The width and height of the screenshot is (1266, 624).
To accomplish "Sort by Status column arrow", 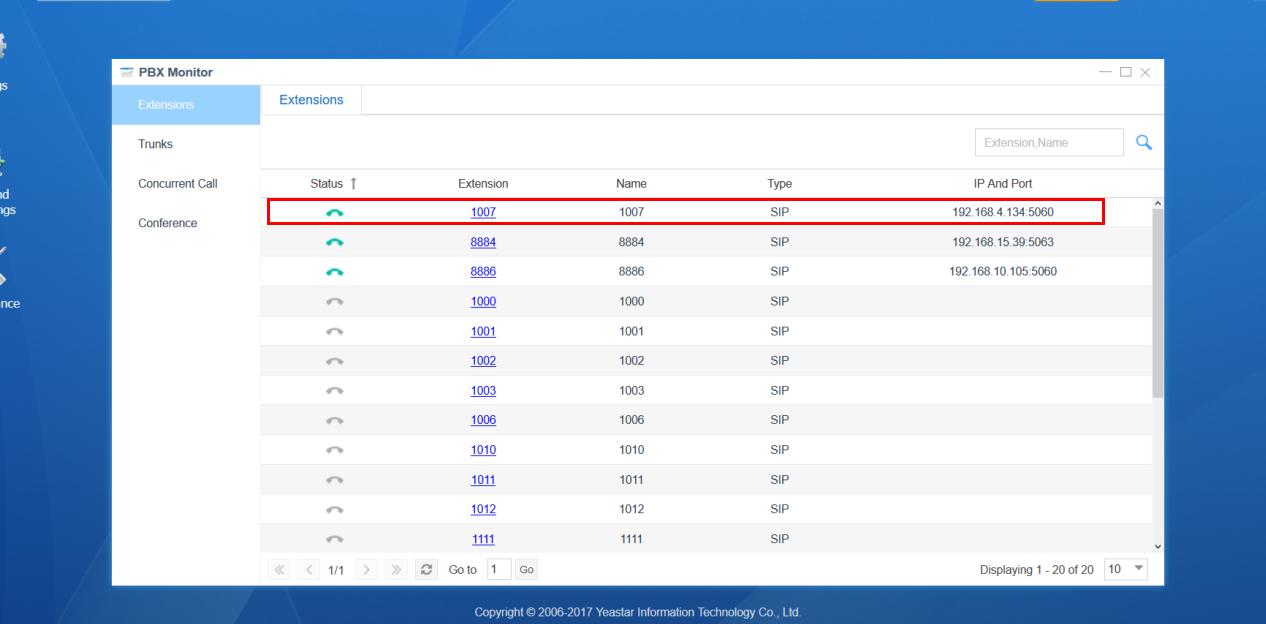I will pyautogui.click(x=353, y=183).
